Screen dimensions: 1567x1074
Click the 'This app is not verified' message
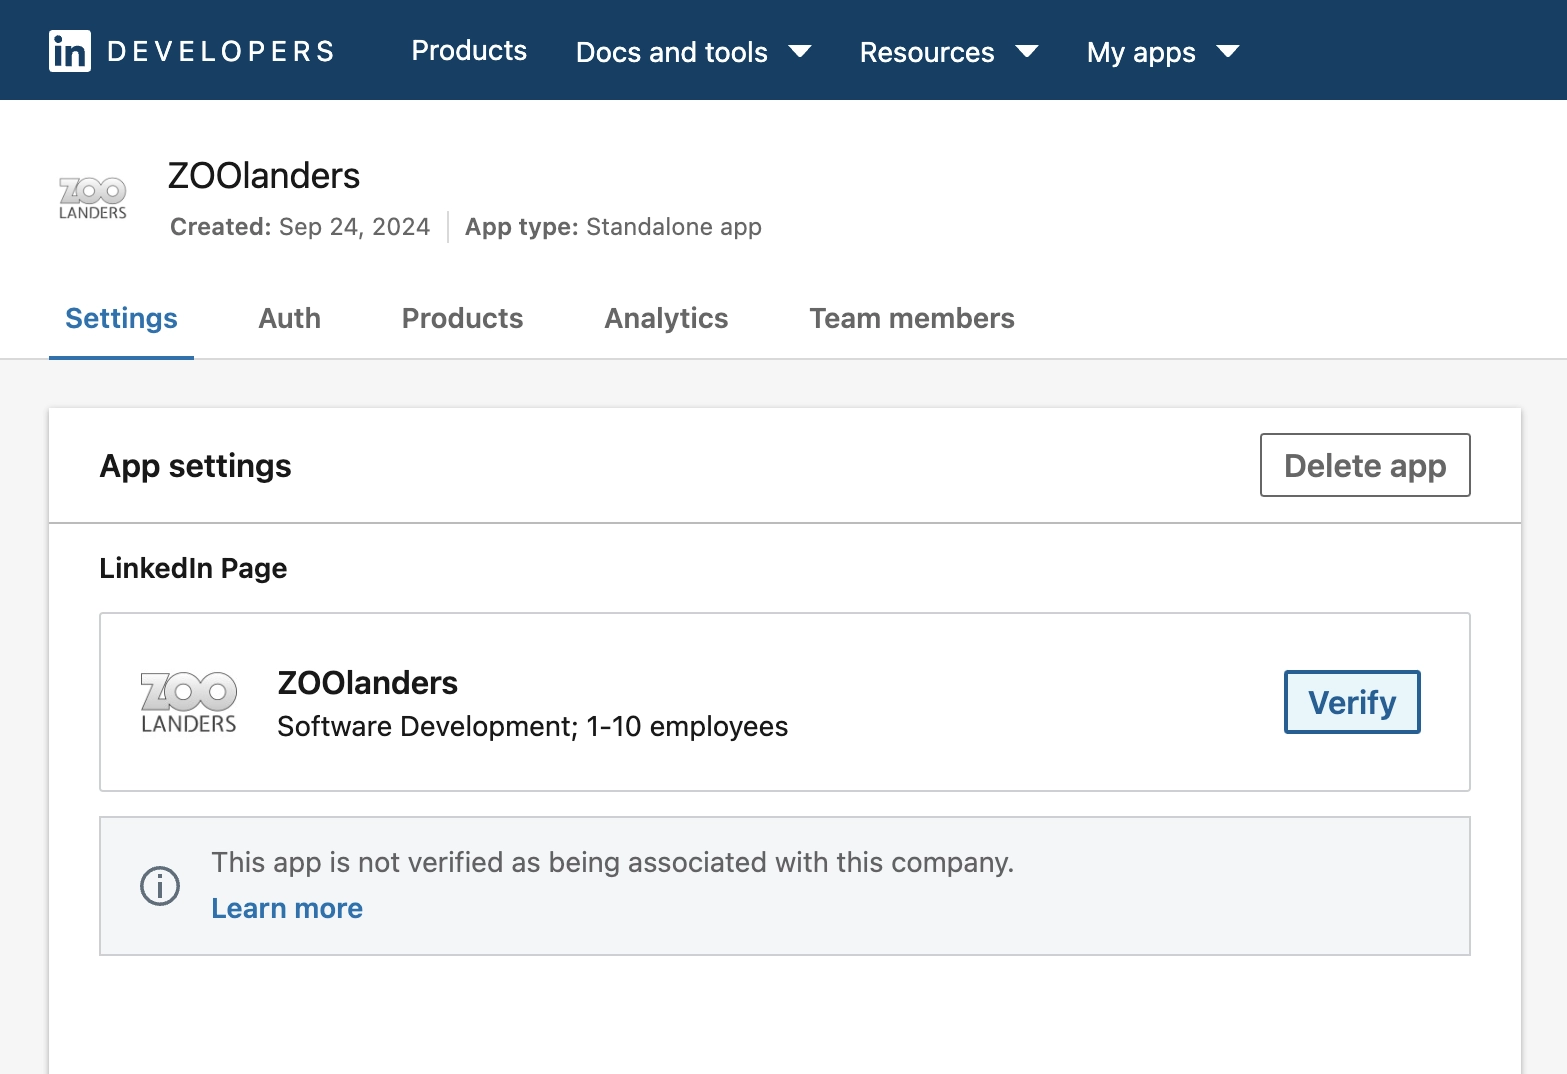tap(613, 862)
